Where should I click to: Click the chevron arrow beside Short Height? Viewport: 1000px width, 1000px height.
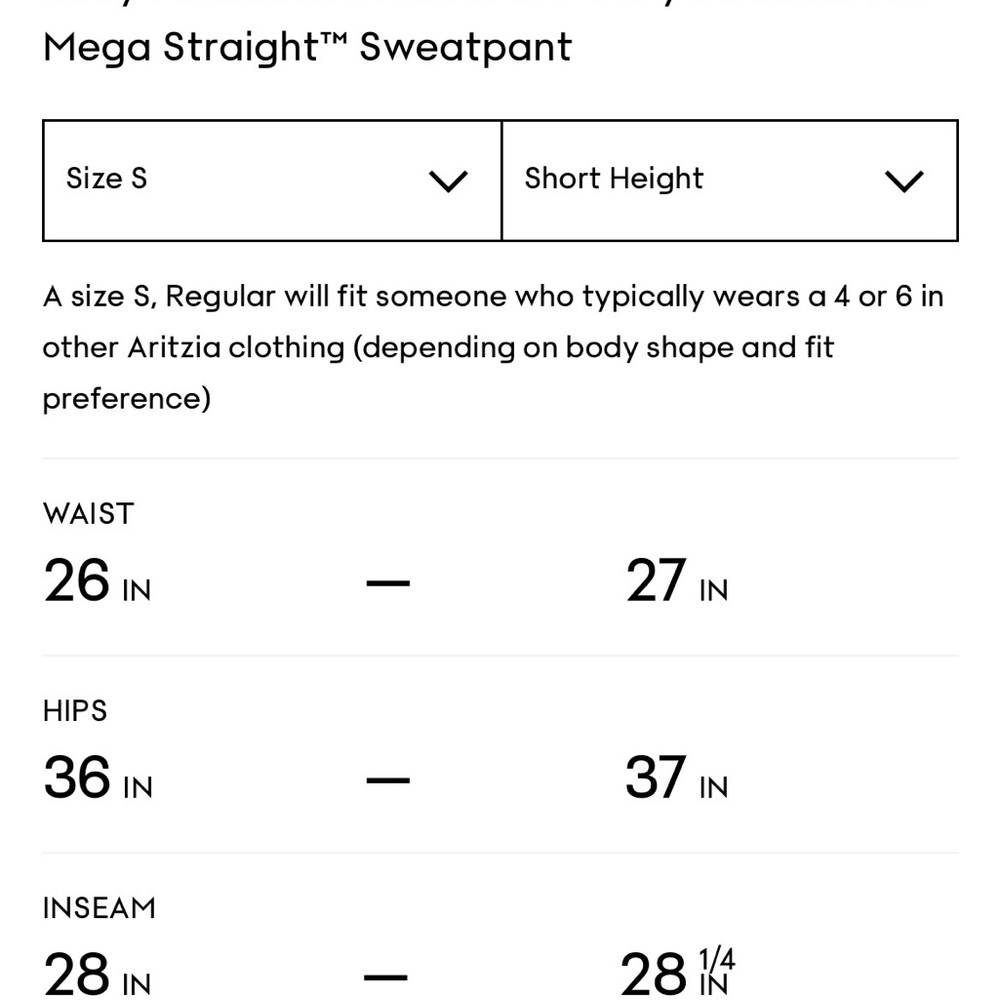[904, 181]
